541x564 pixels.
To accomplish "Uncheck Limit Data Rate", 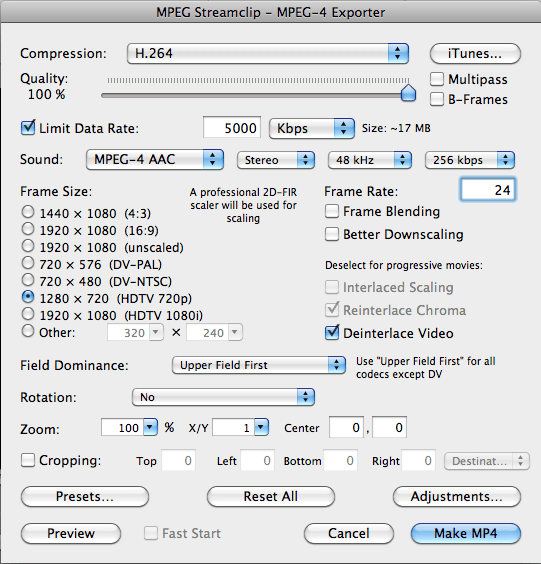I will (x=28, y=128).
